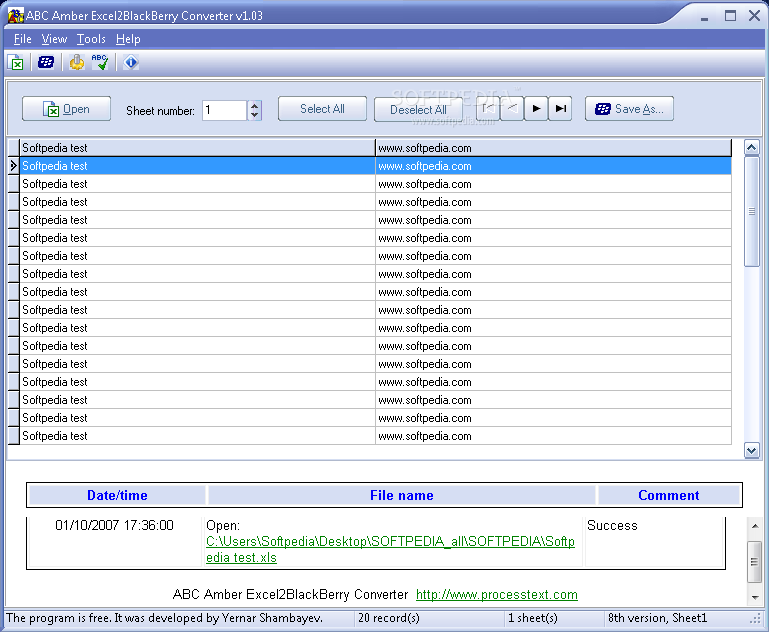The height and width of the screenshot is (632, 769).
Task: Jump to first record navigation button
Action: [x=488, y=108]
